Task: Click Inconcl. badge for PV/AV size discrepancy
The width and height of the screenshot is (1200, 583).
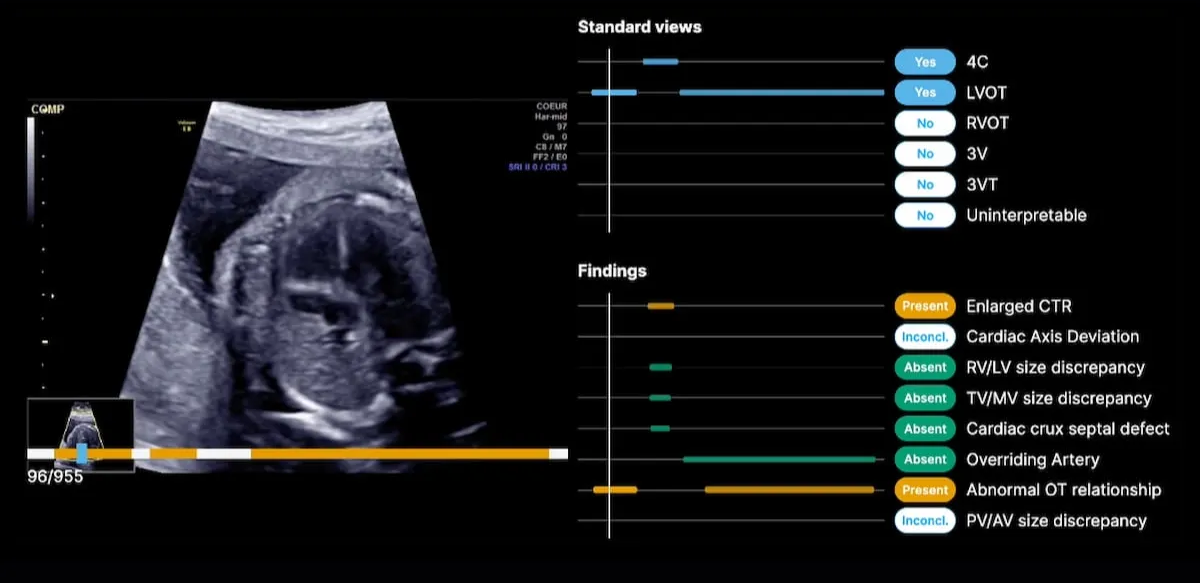Action: (x=925, y=521)
